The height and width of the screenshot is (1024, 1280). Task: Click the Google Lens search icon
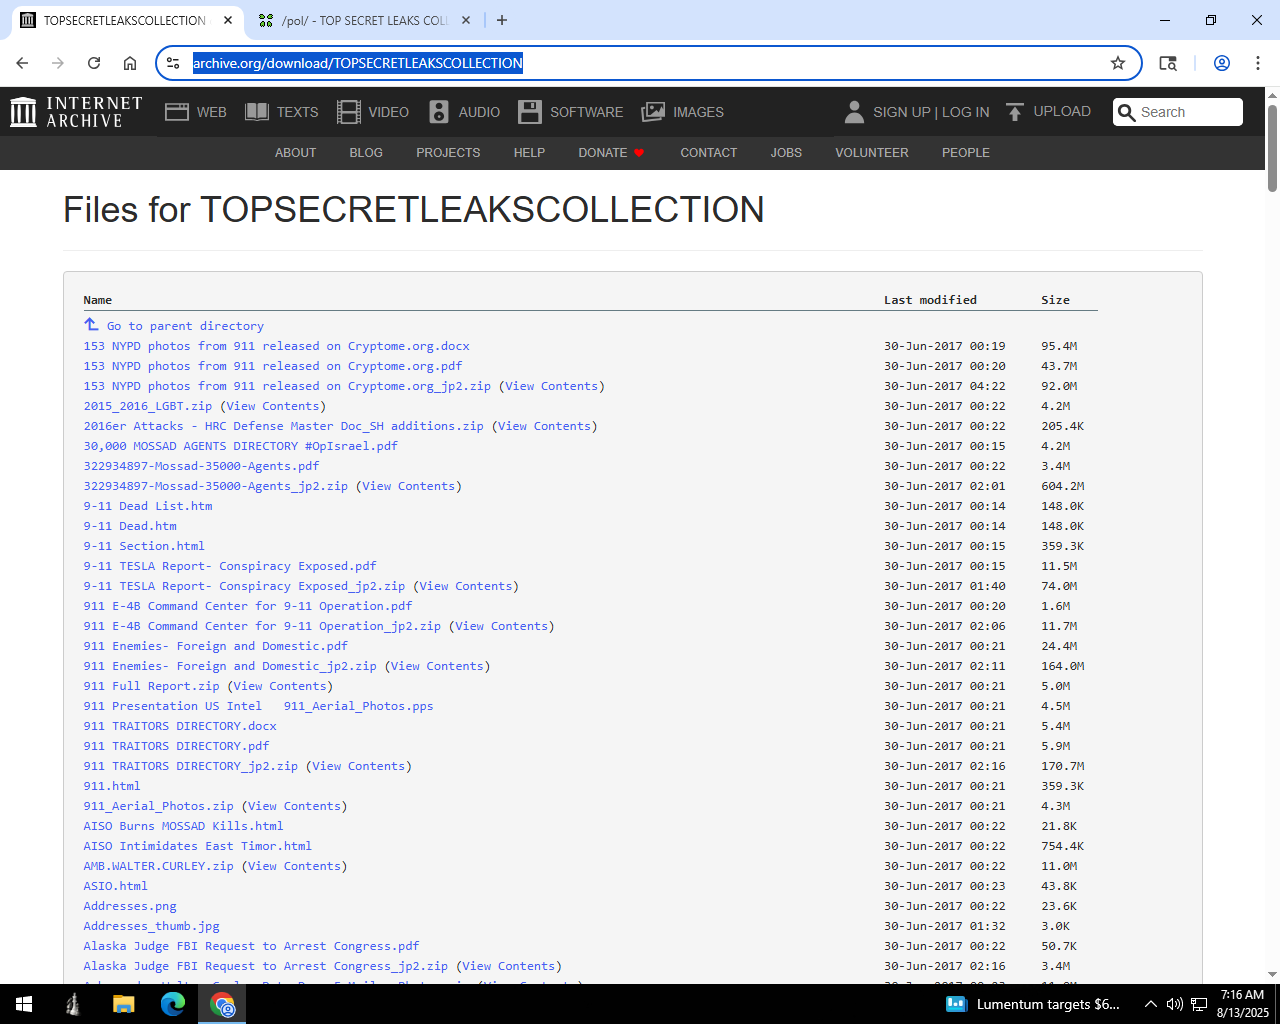[1168, 63]
